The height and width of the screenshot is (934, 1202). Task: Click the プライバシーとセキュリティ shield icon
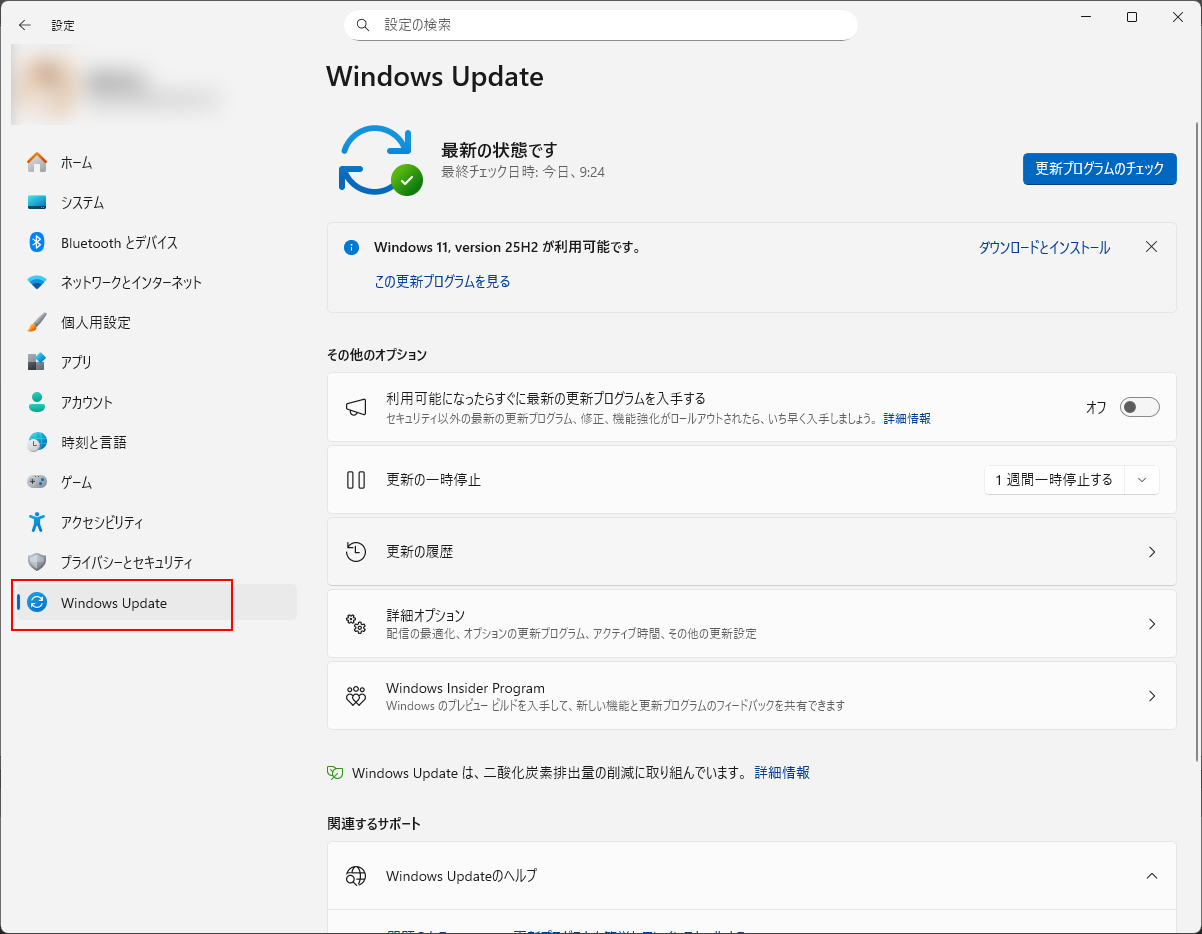click(37, 562)
